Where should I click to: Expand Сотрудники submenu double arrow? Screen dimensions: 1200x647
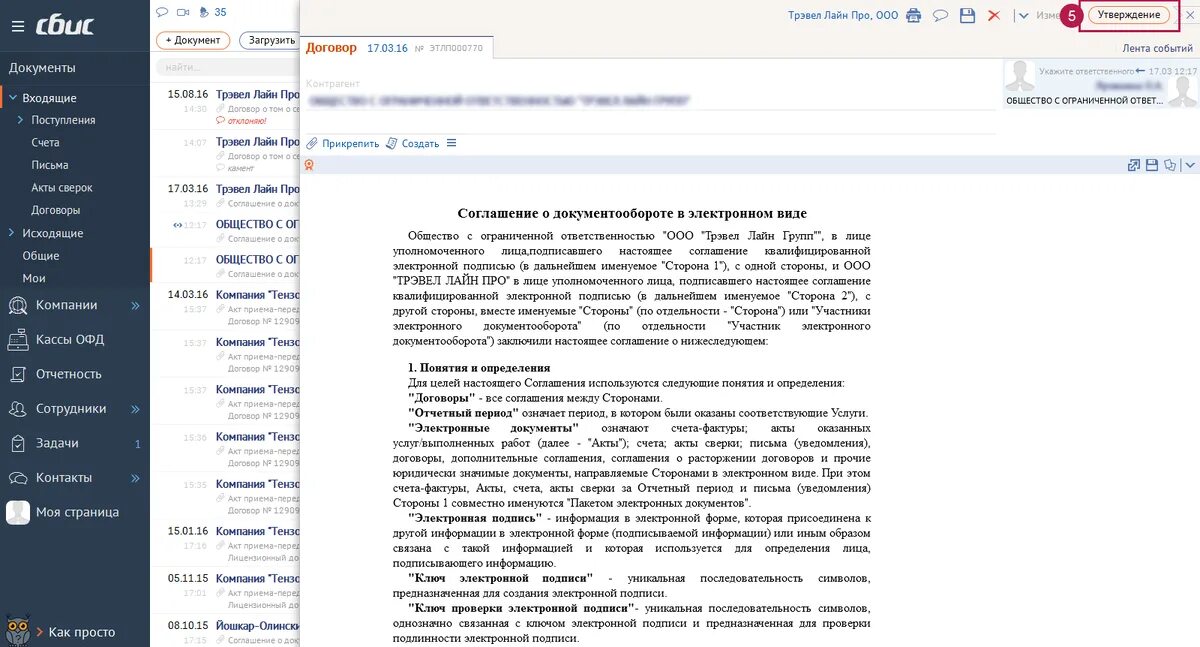click(x=136, y=409)
